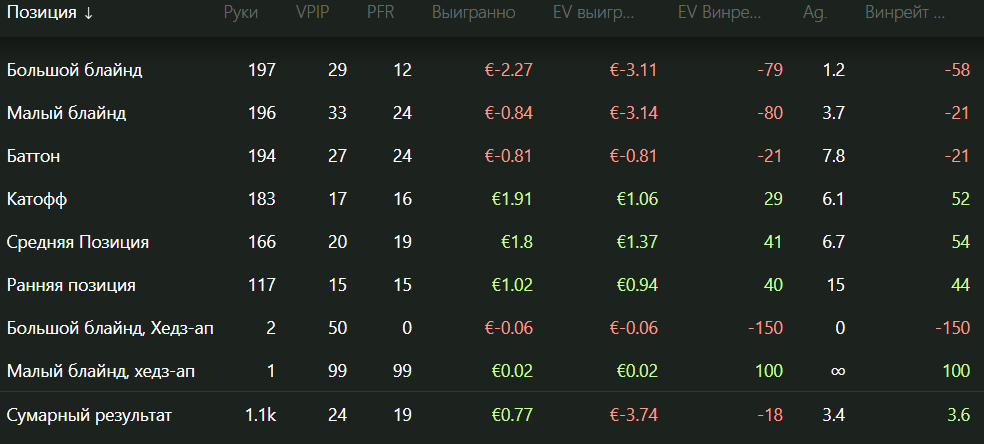The height and width of the screenshot is (444, 984).
Task: Select the Малый блайнд, хедз-ап row
Action: point(492,371)
